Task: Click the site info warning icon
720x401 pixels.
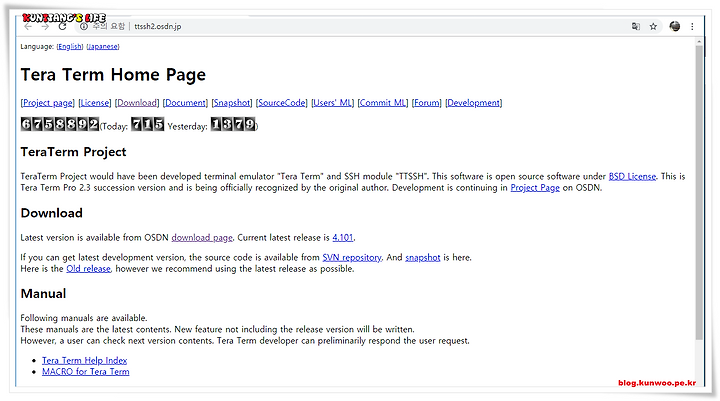Action: click(x=84, y=27)
